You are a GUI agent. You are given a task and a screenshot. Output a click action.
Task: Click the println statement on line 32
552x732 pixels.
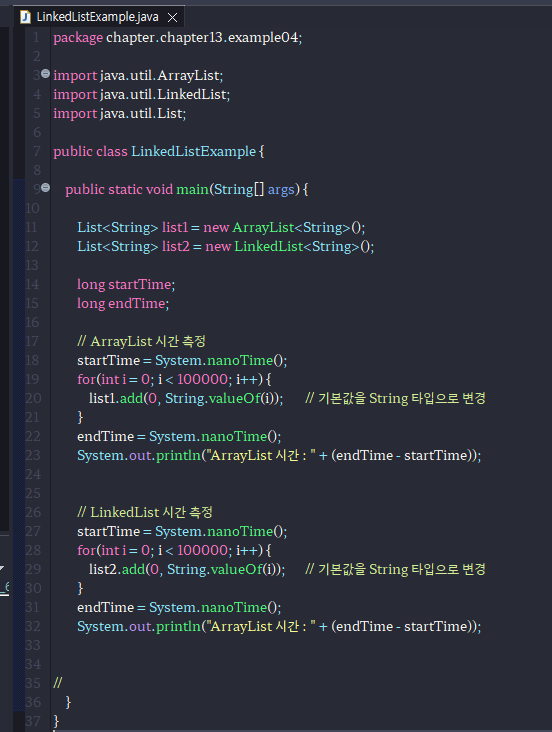click(279, 626)
